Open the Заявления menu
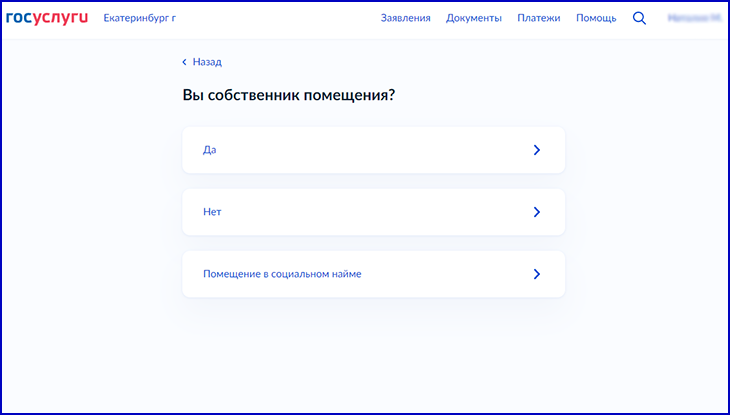Screen dimensions: 730x415 pyautogui.click(x=405, y=18)
